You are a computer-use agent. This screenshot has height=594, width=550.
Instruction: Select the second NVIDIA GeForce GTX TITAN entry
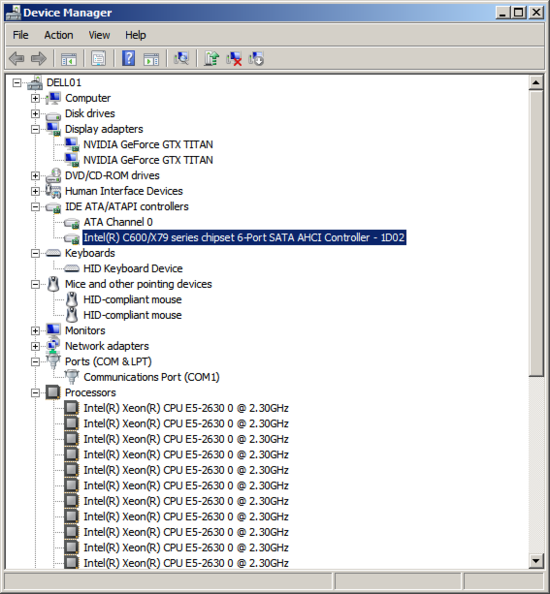pos(148,160)
